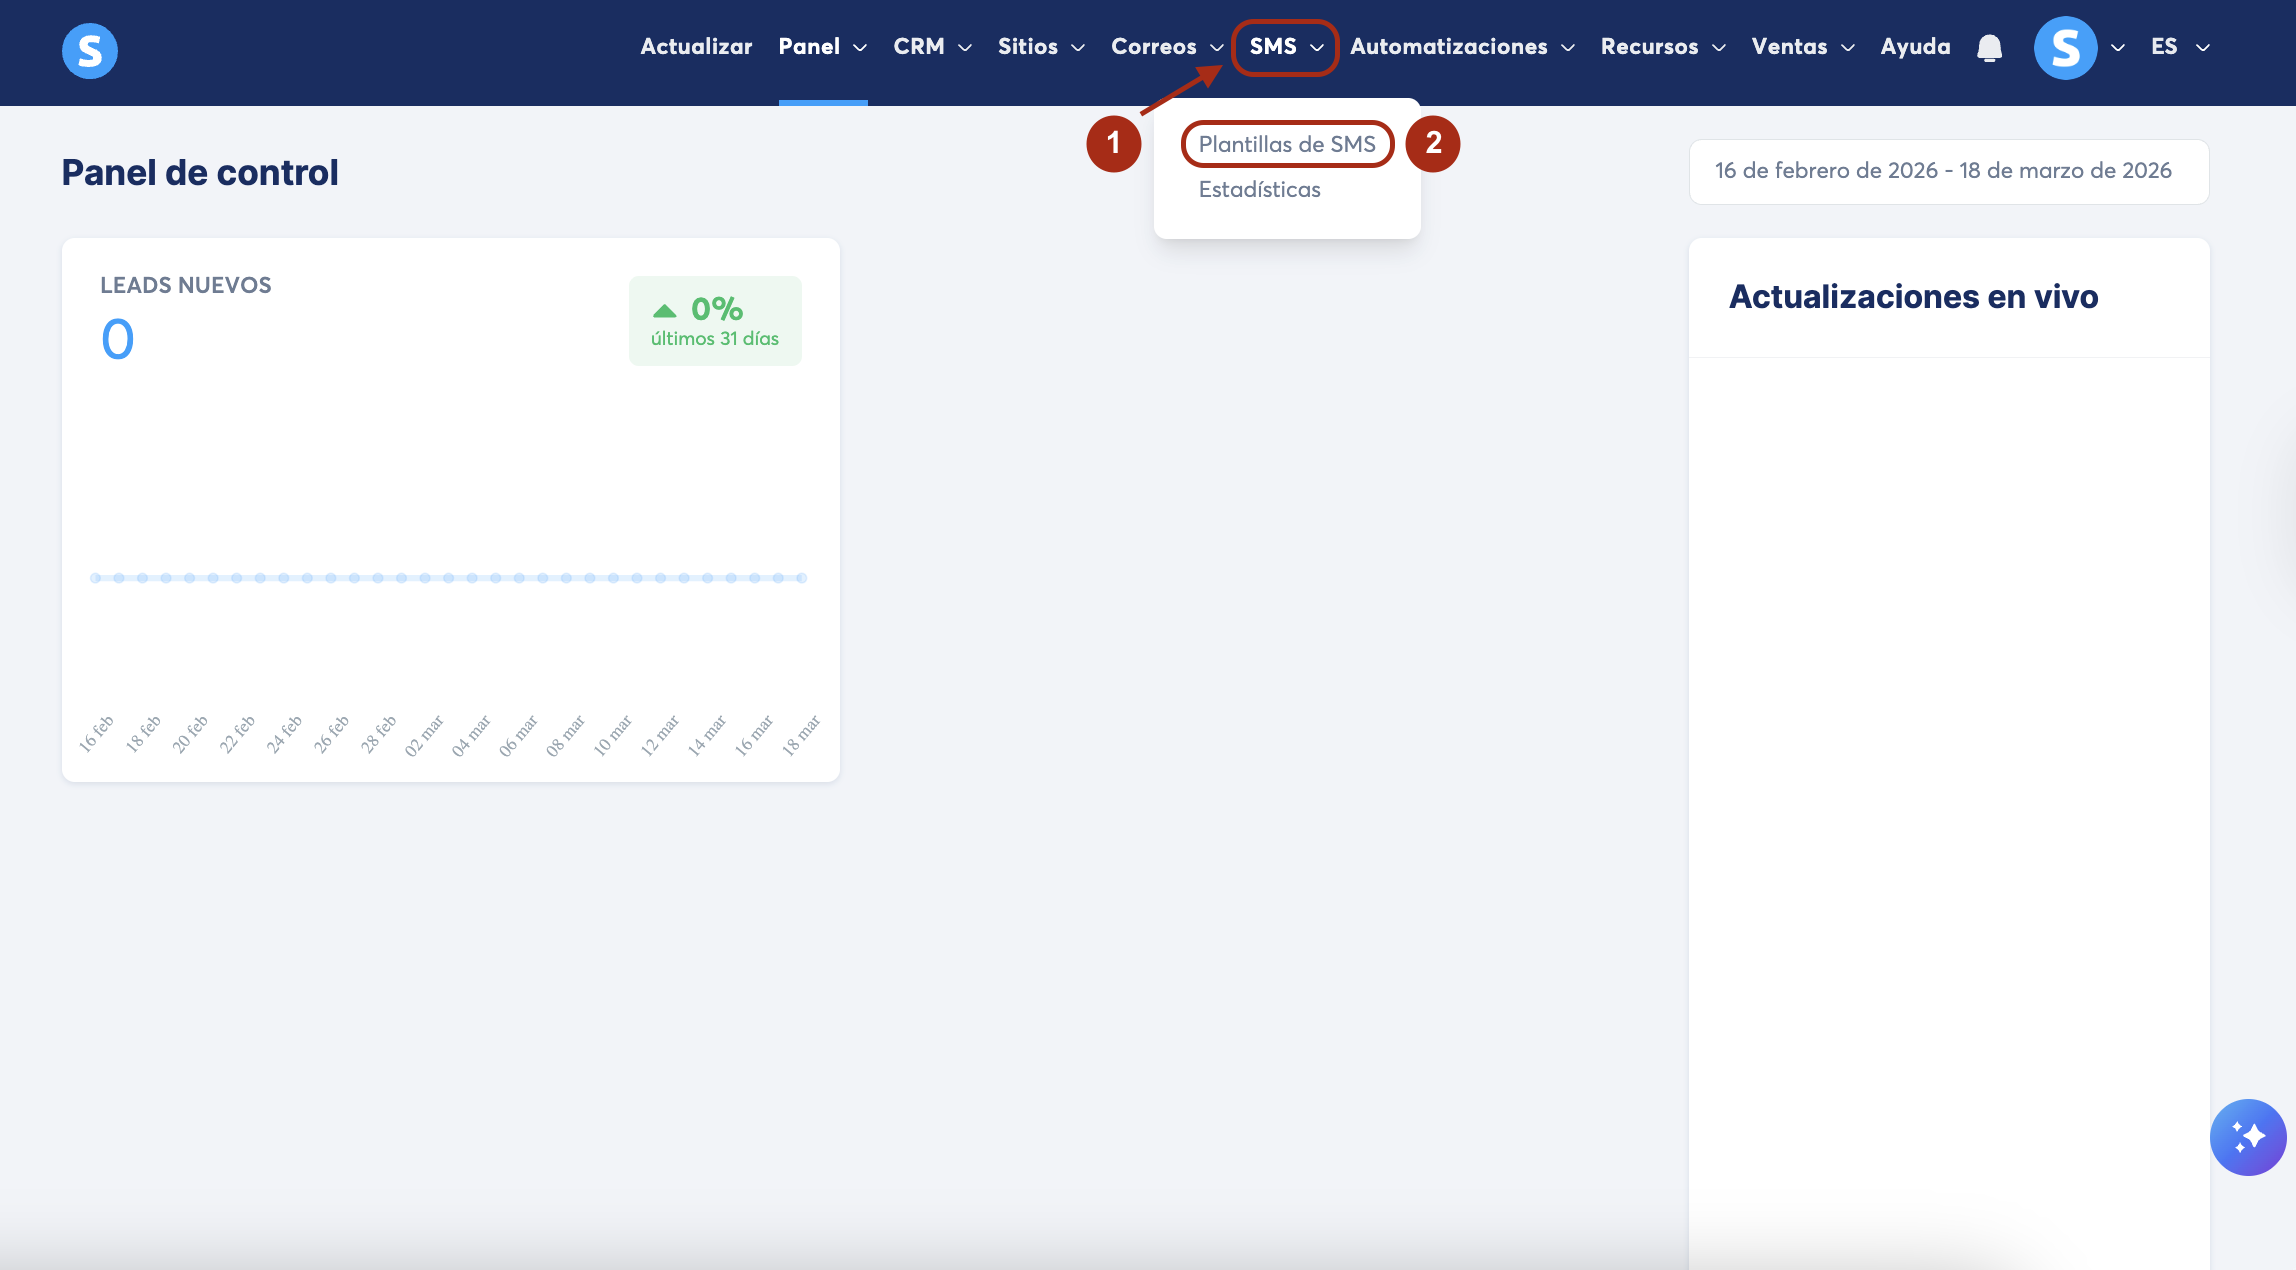Click the 18 mar chart data point

801,578
